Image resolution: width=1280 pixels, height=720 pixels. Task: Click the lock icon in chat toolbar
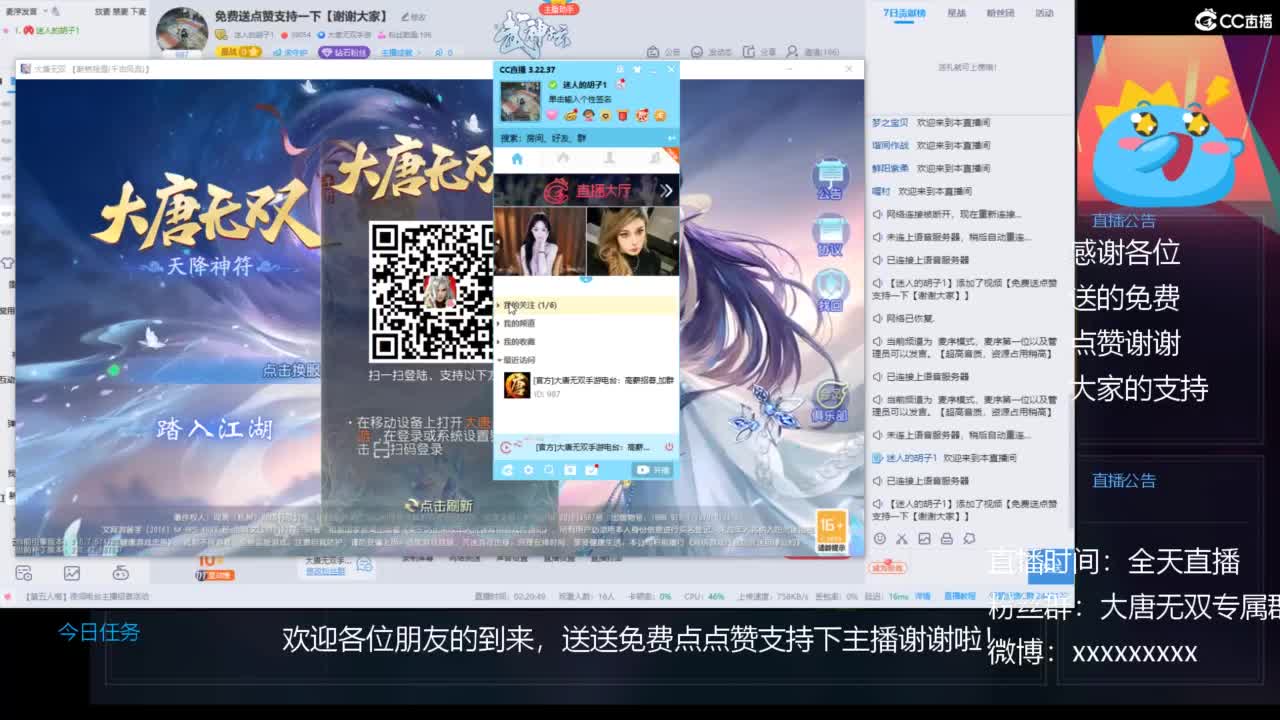coord(946,538)
